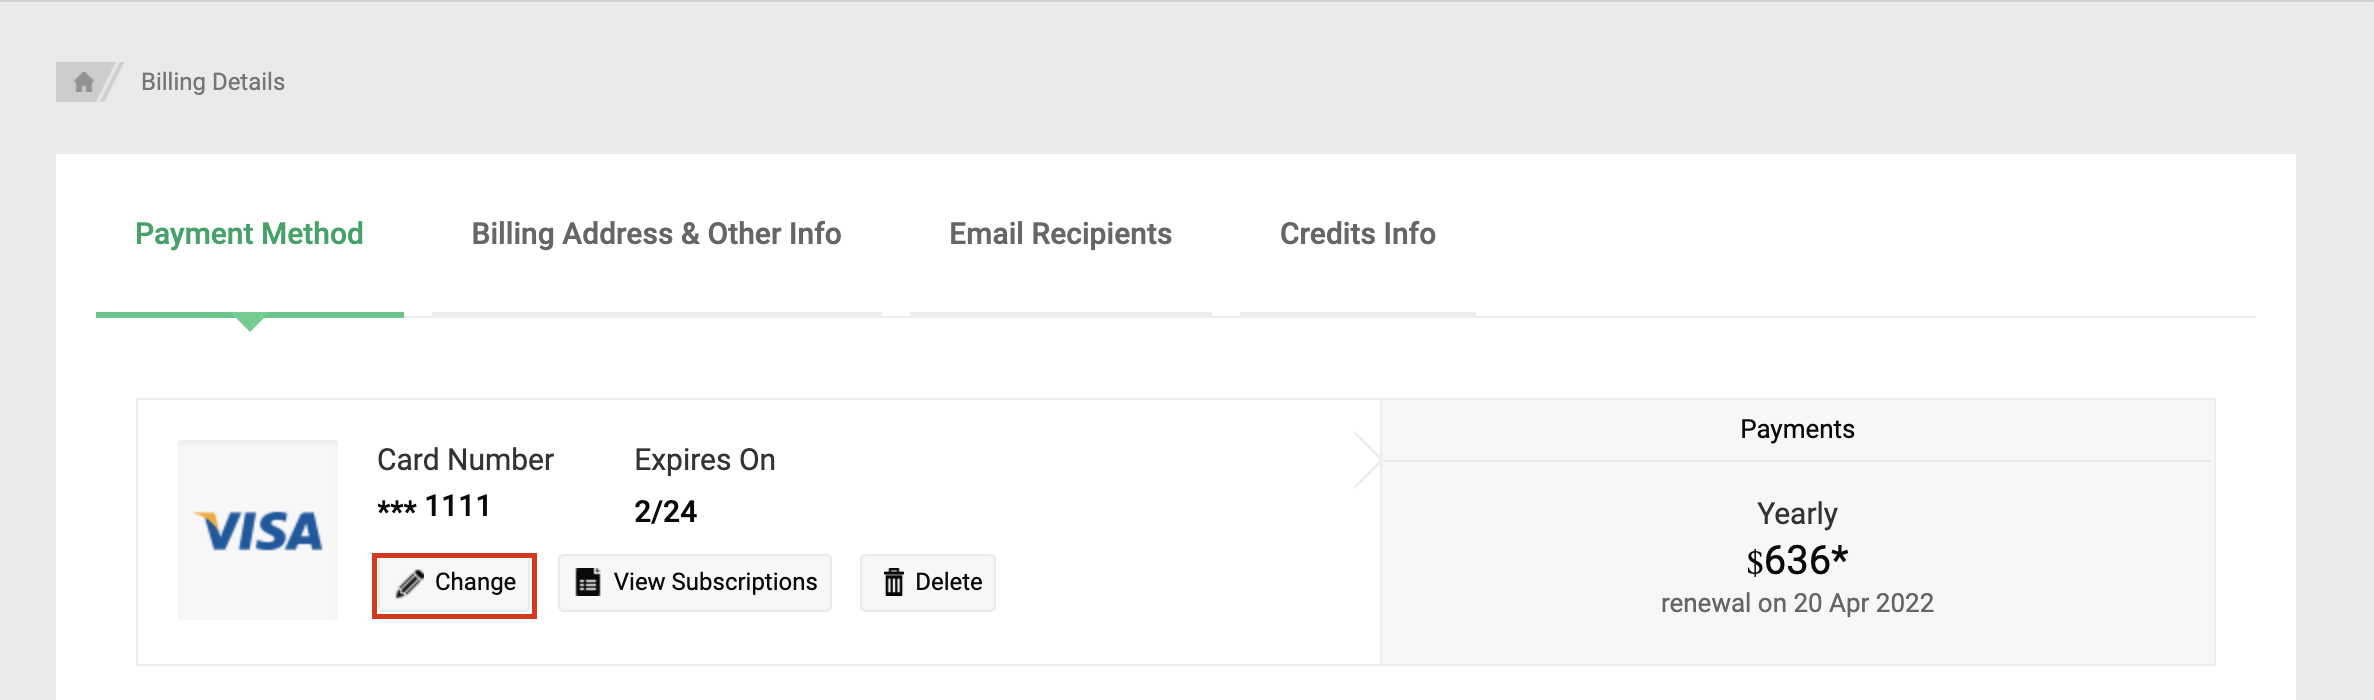
Task: Switch to Billing Address & Other Info tab
Action: [656, 234]
